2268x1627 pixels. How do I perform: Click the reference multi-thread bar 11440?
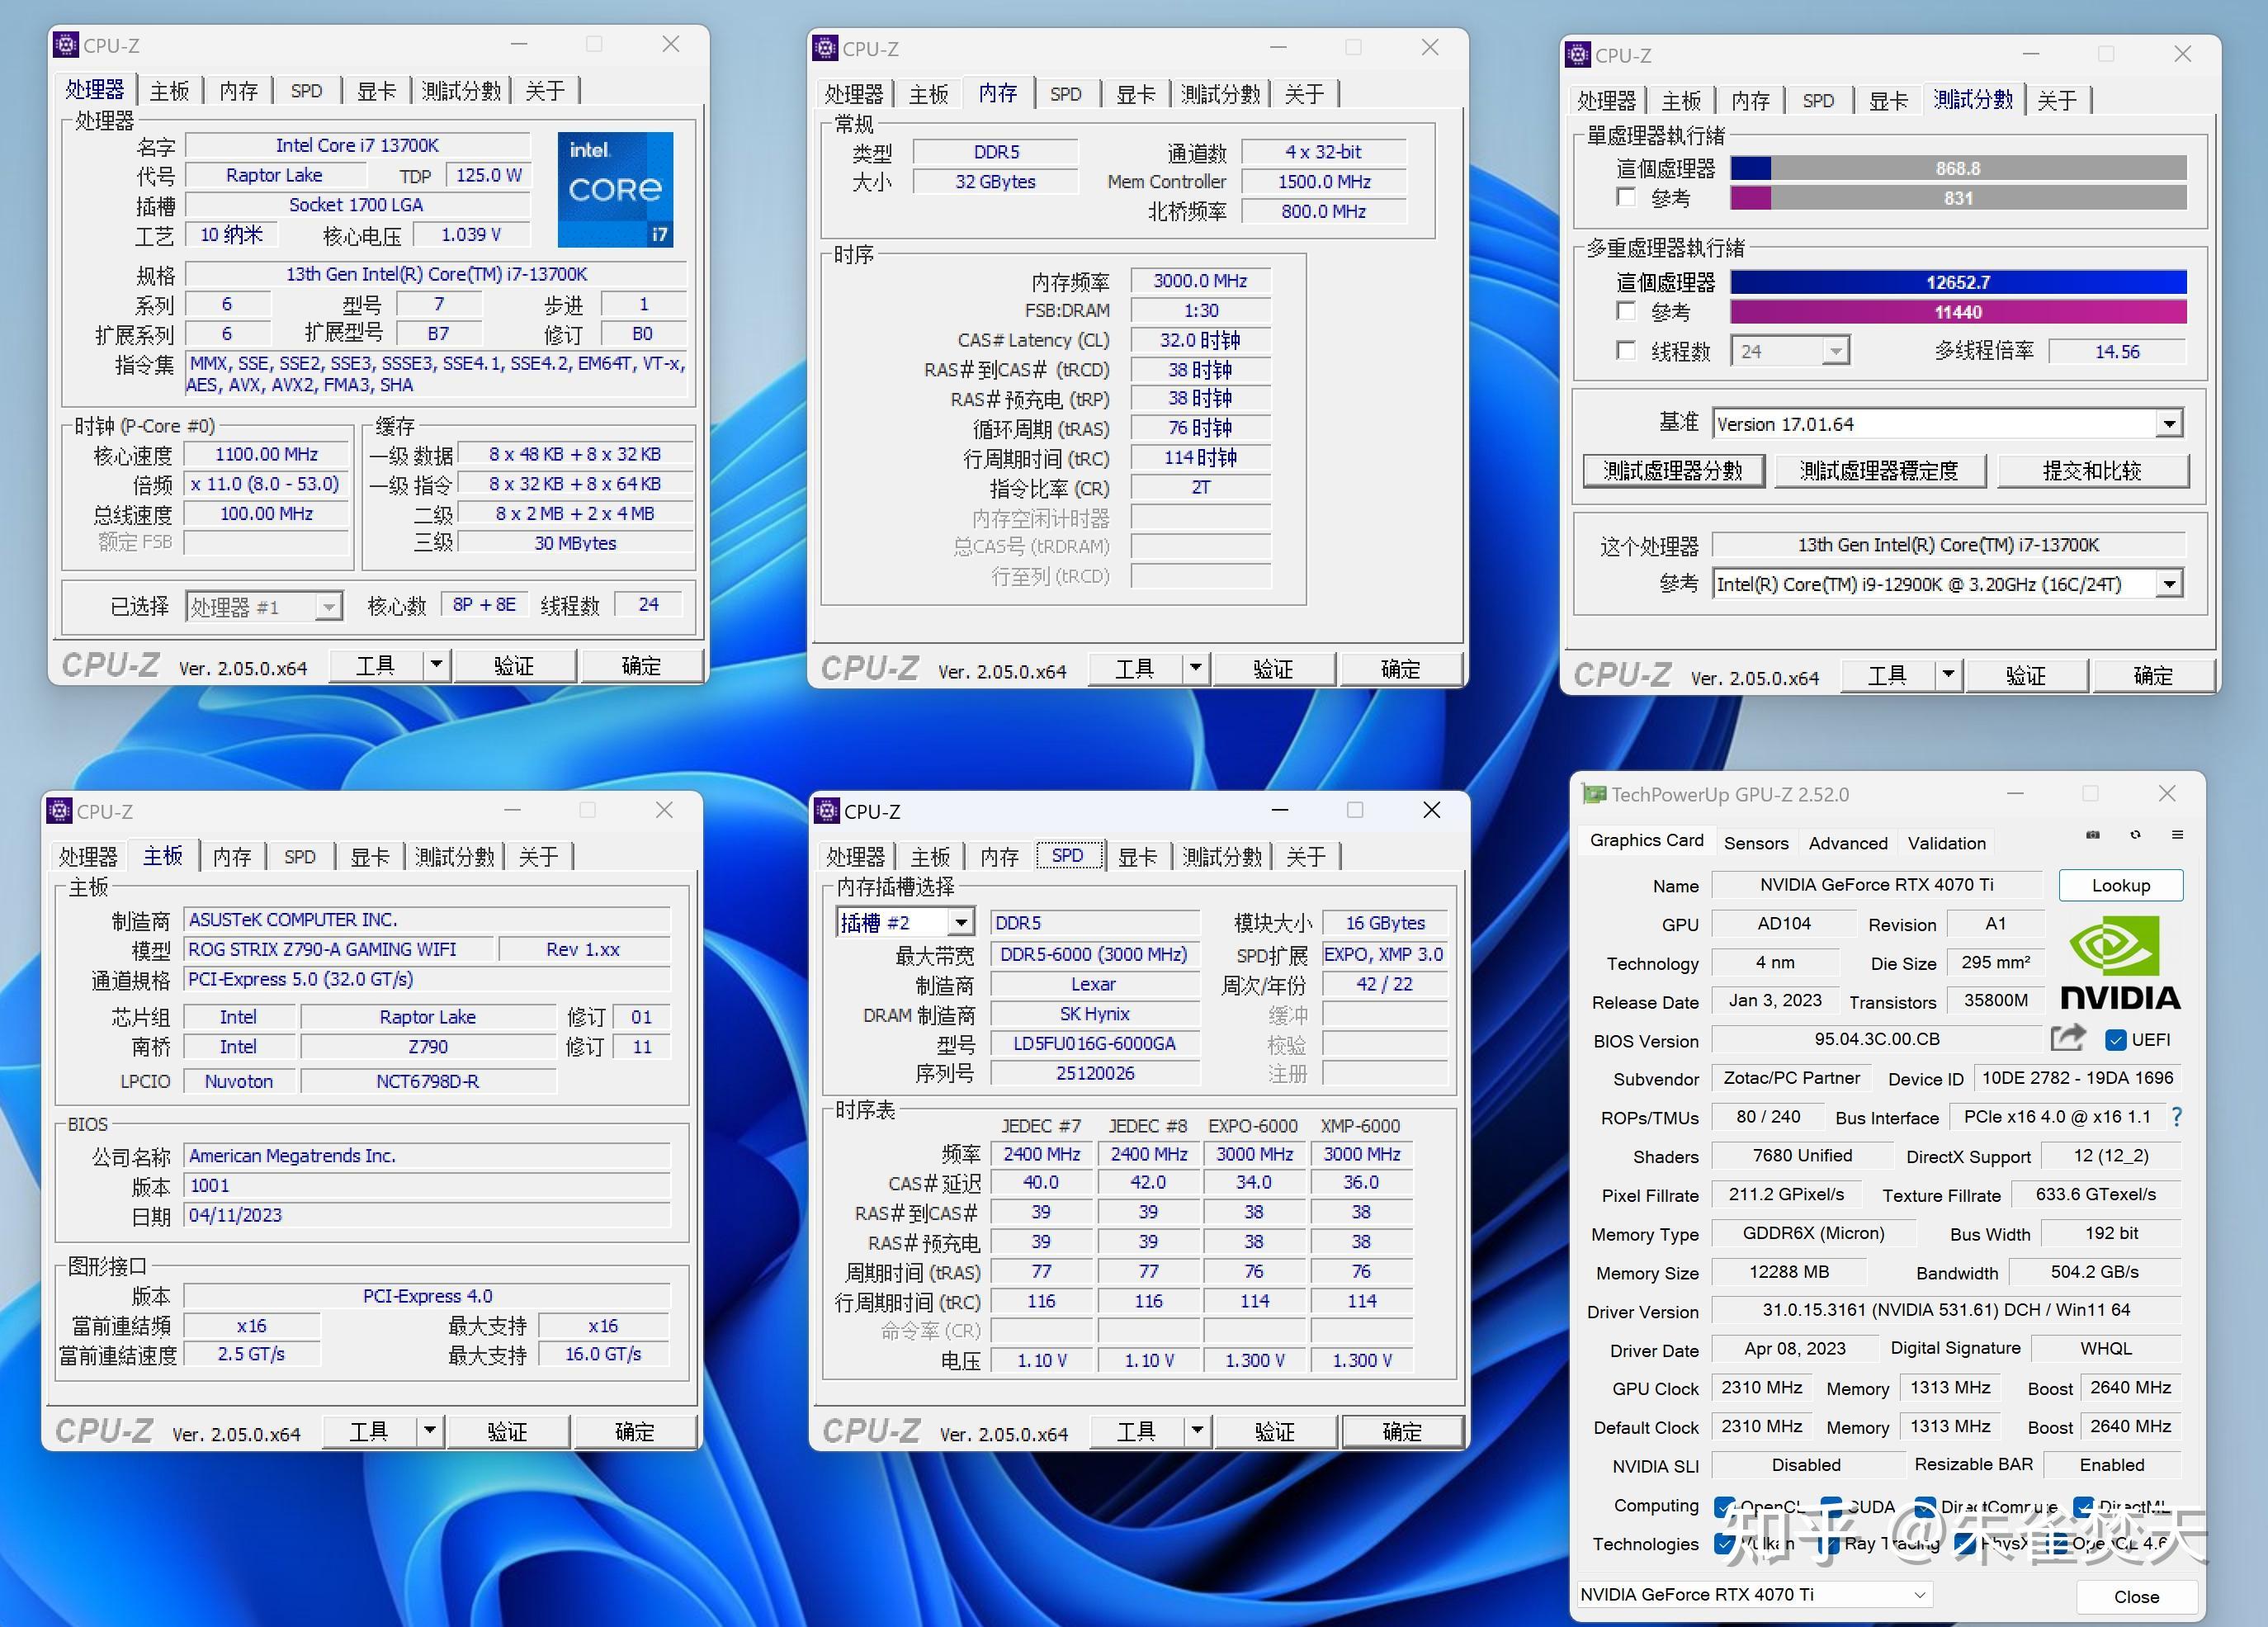pyautogui.click(x=1958, y=312)
